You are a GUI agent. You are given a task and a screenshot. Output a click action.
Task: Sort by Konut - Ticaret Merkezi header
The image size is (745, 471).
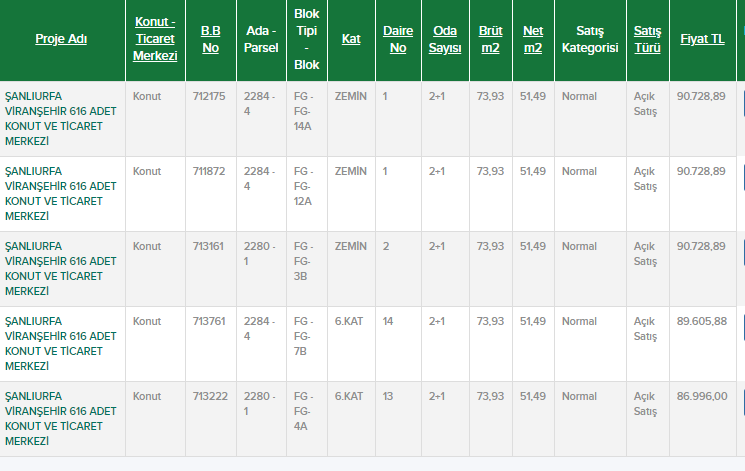click(x=155, y=39)
